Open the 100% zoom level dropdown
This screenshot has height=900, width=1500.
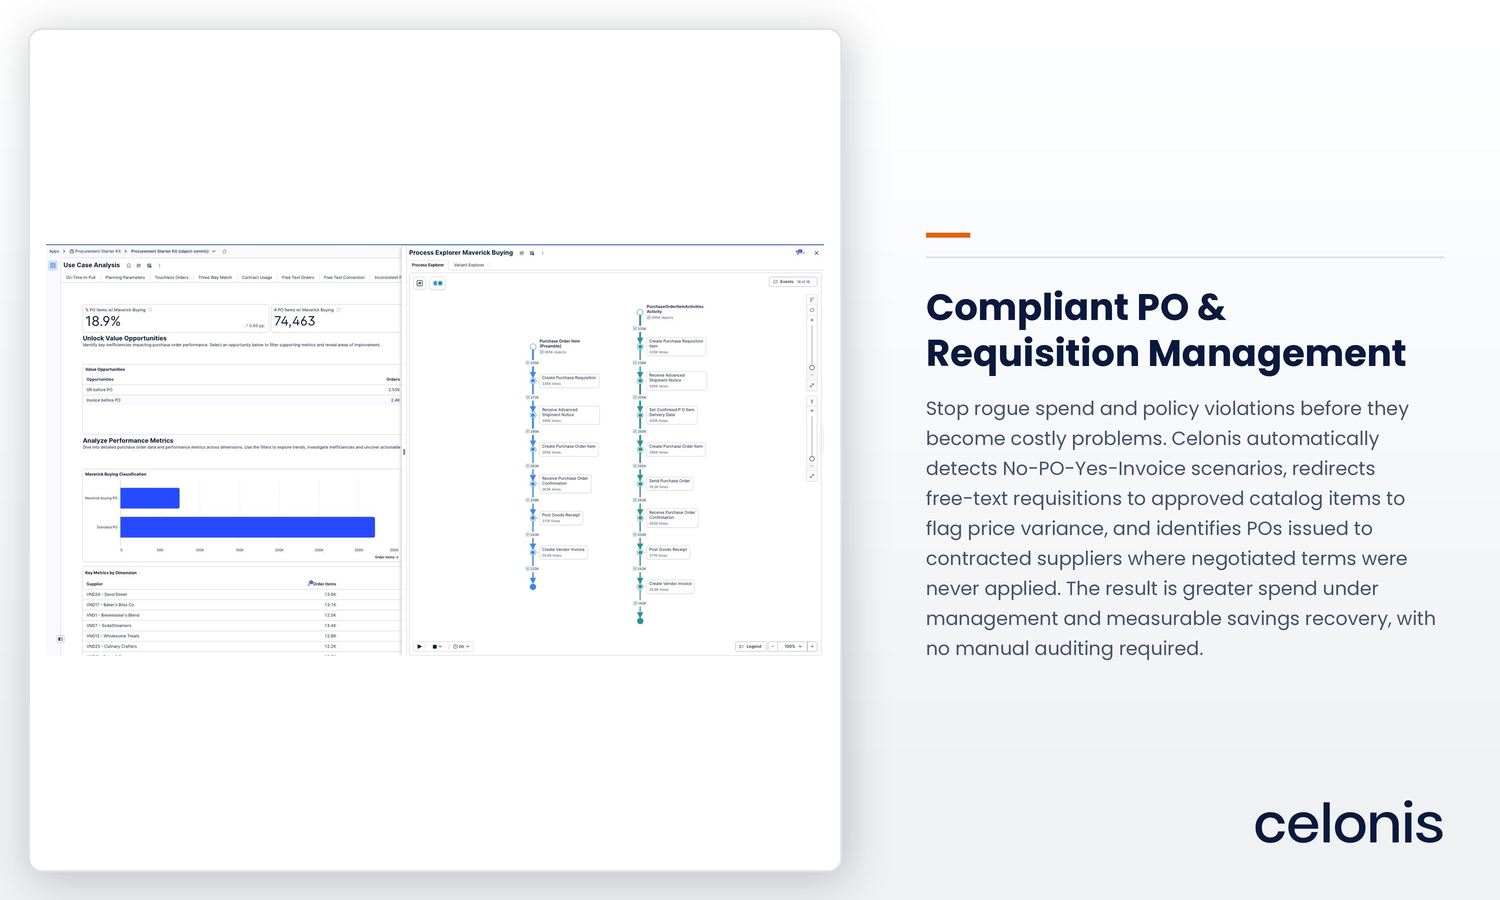pos(793,646)
